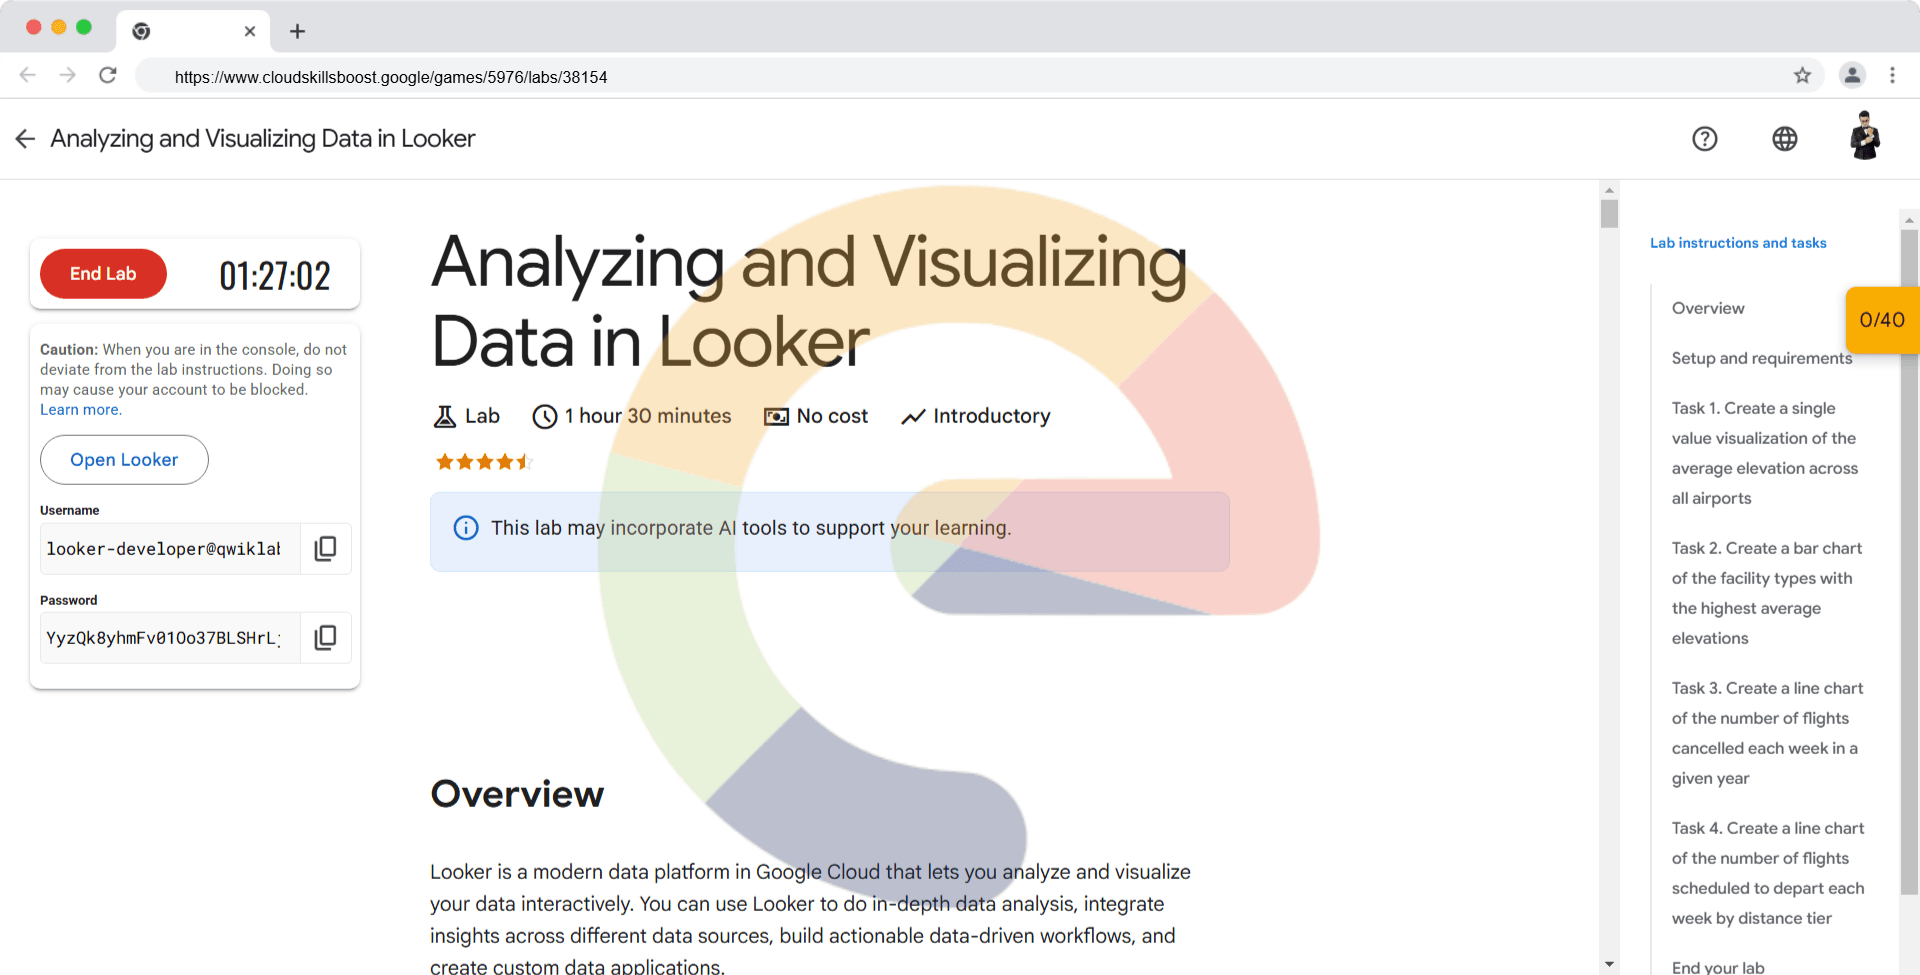1920x975 pixels.
Task: Reload the current page
Action: (108, 75)
